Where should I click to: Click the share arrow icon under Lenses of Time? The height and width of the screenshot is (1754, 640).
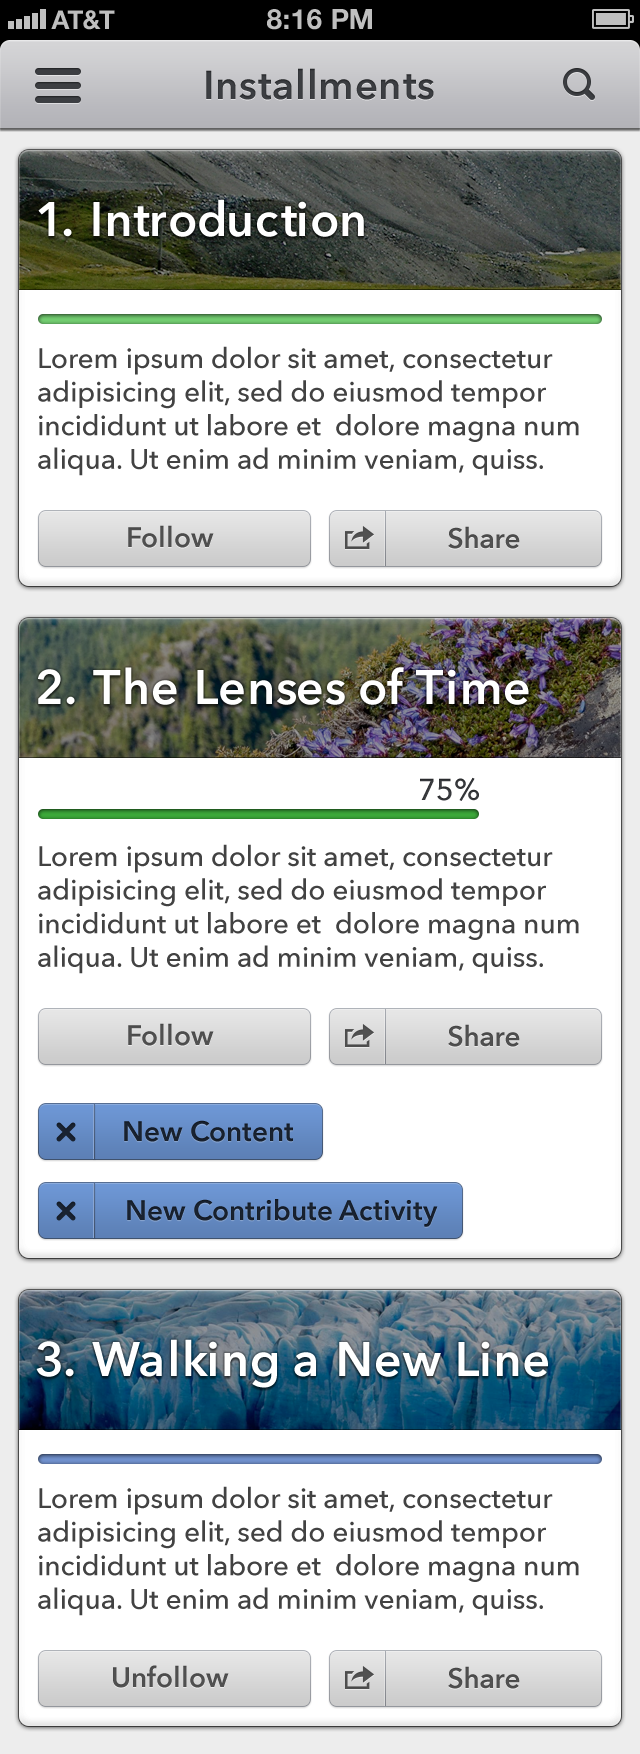click(358, 1037)
